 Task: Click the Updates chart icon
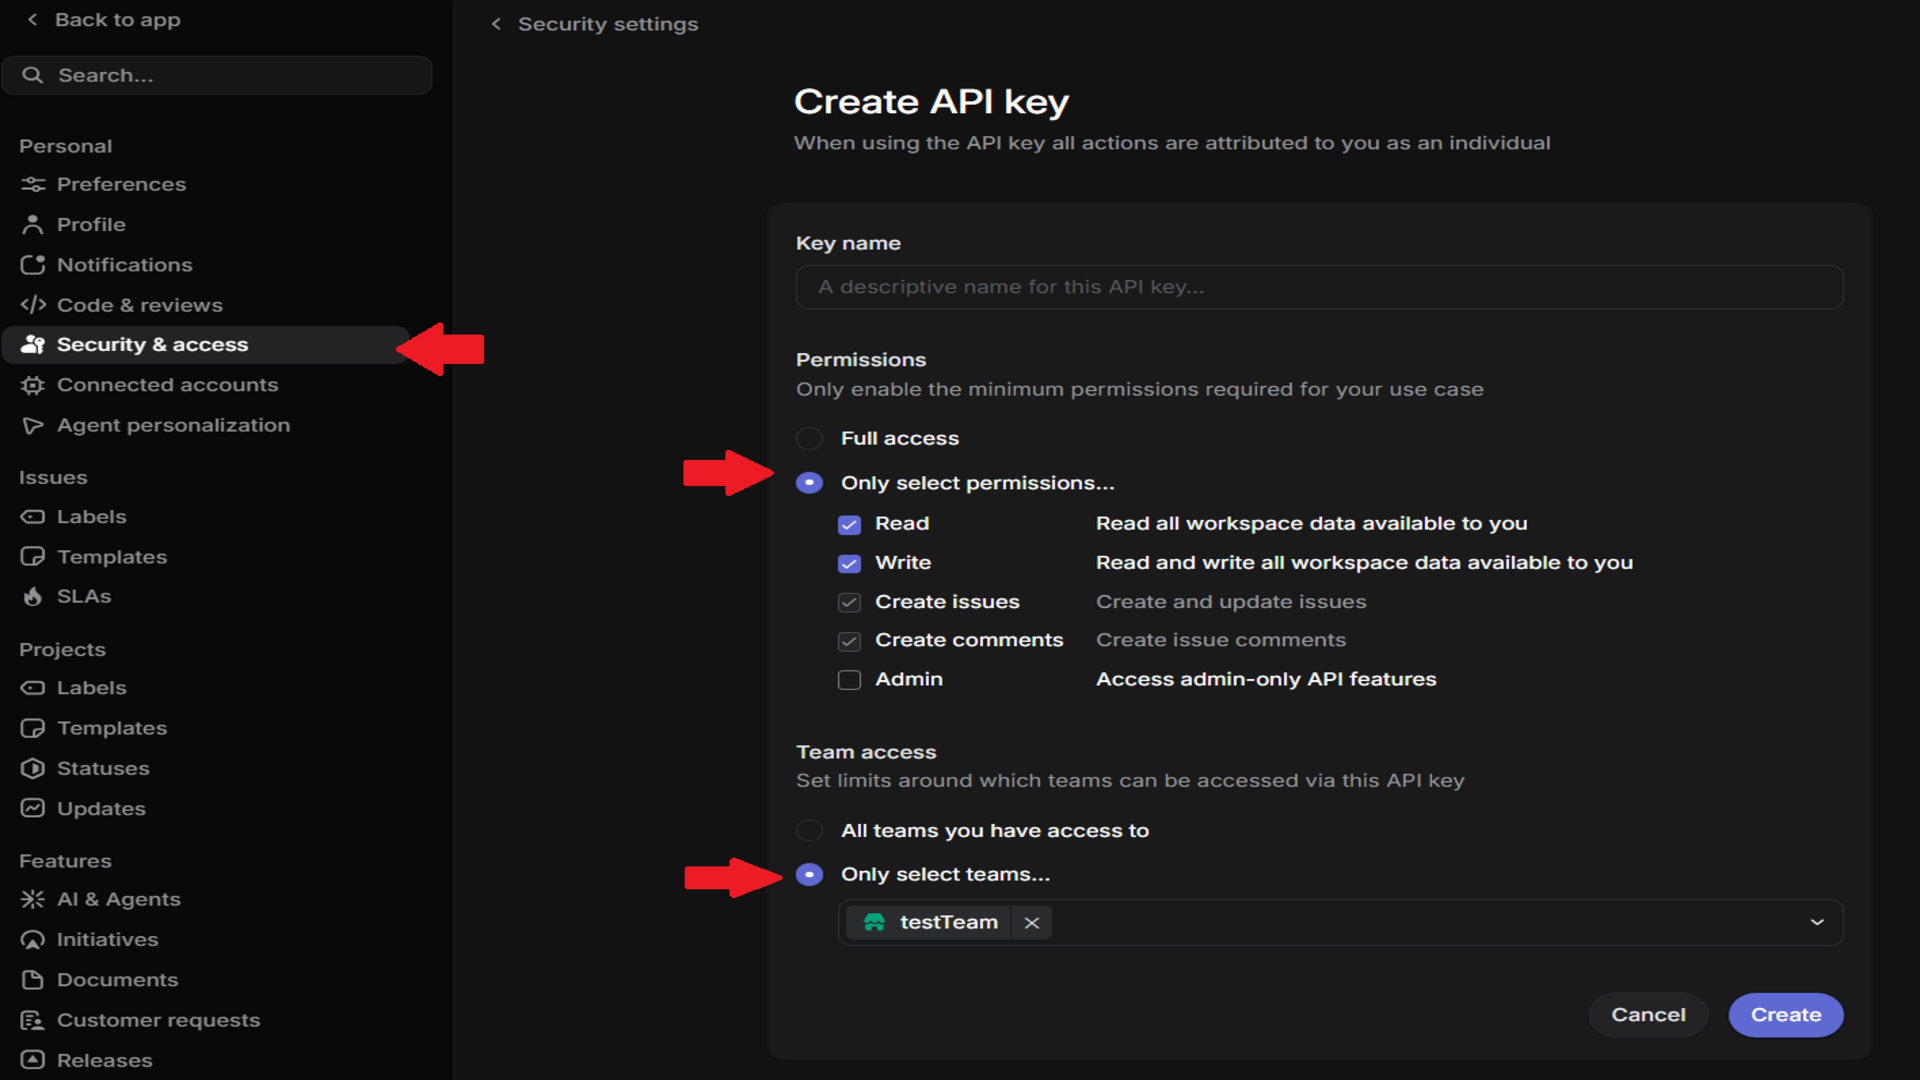click(x=33, y=808)
